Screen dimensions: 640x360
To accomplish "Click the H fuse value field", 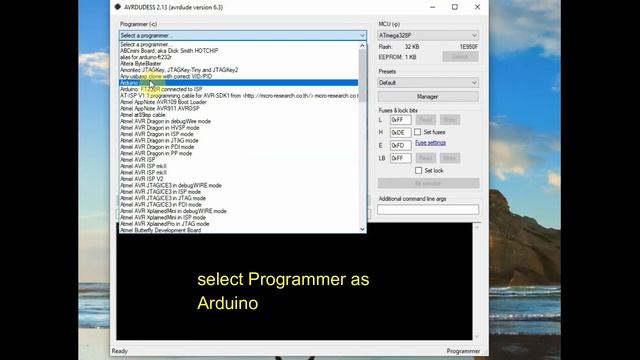I will [400, 133].
